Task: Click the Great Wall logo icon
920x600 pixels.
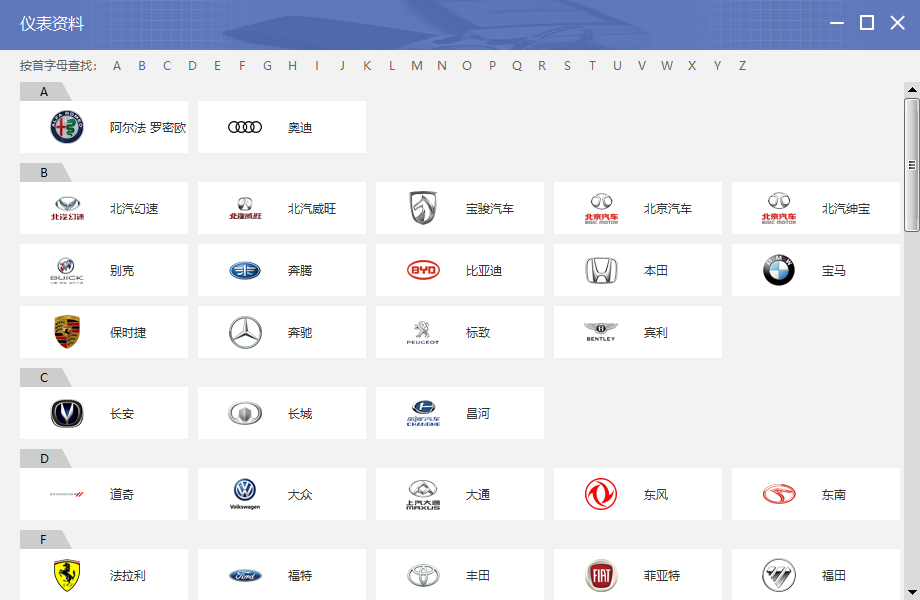Action: point(245,413)
